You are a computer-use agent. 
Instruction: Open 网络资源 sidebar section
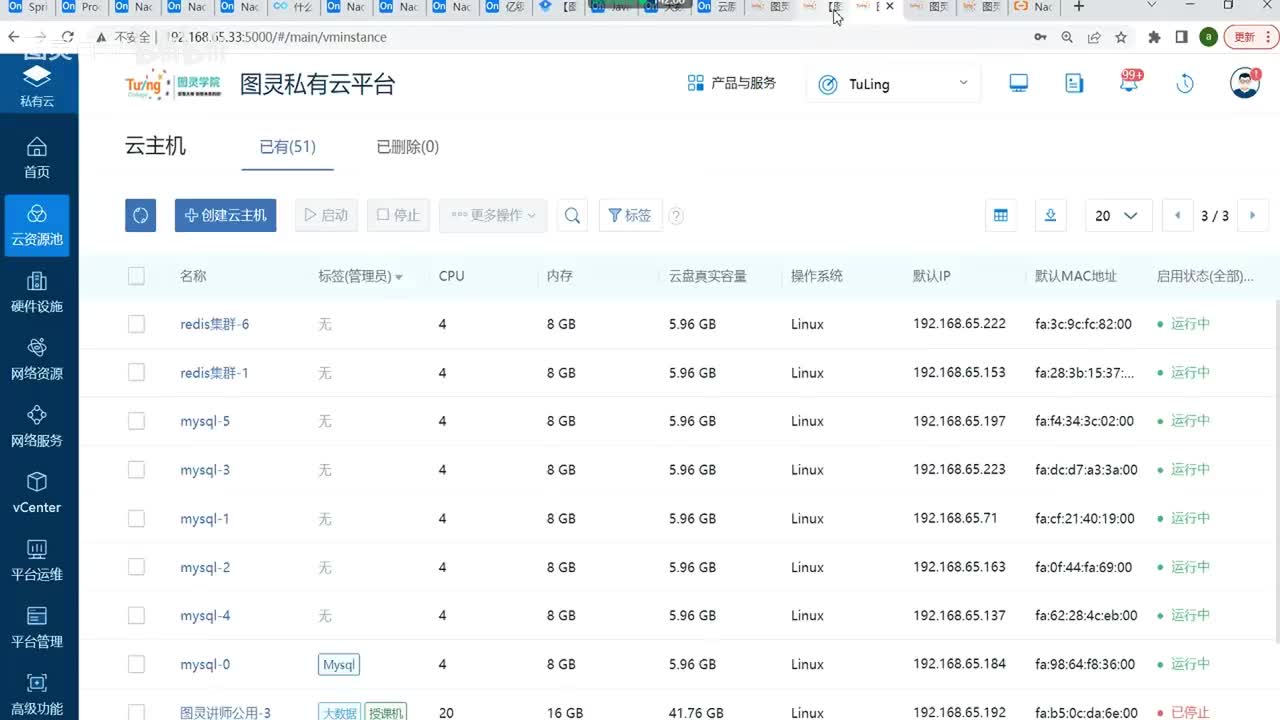click(x=37, y=359)
